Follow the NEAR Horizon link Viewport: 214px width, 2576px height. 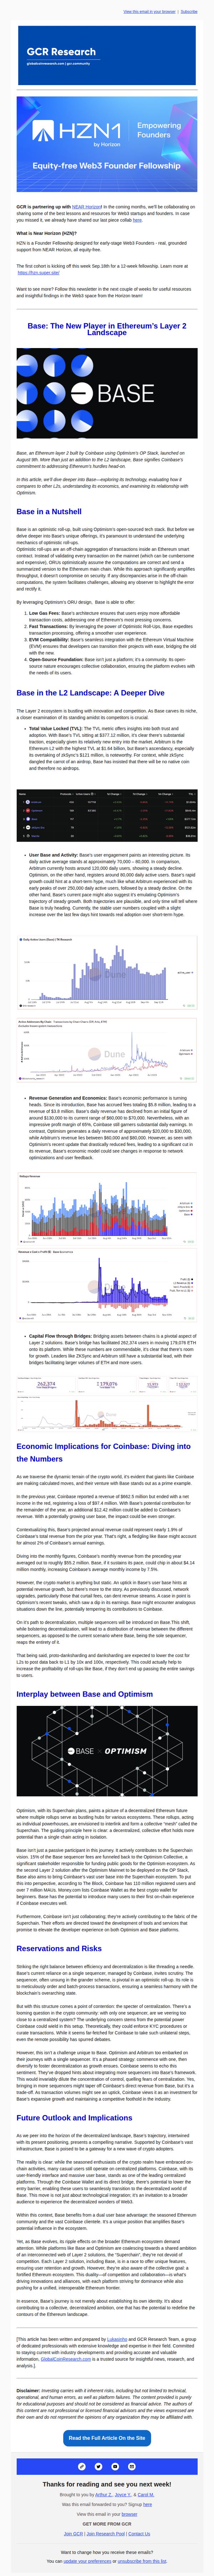coord(86,207)
